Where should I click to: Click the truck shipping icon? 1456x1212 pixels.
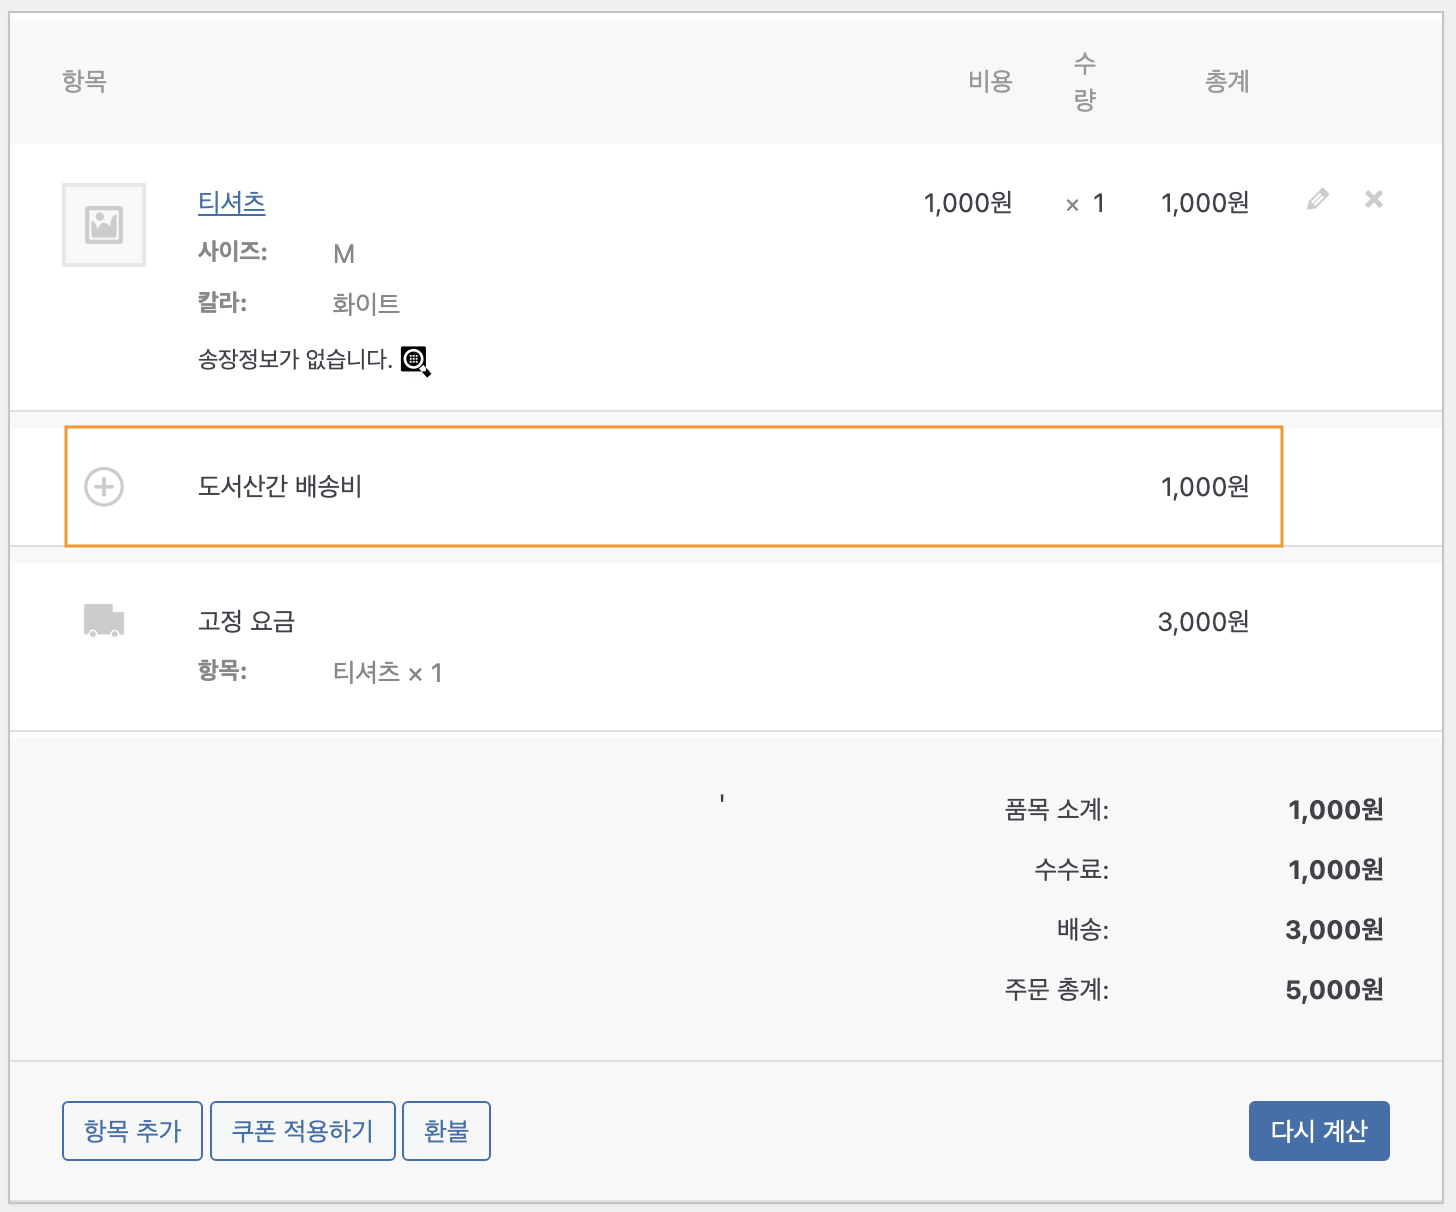104,621
